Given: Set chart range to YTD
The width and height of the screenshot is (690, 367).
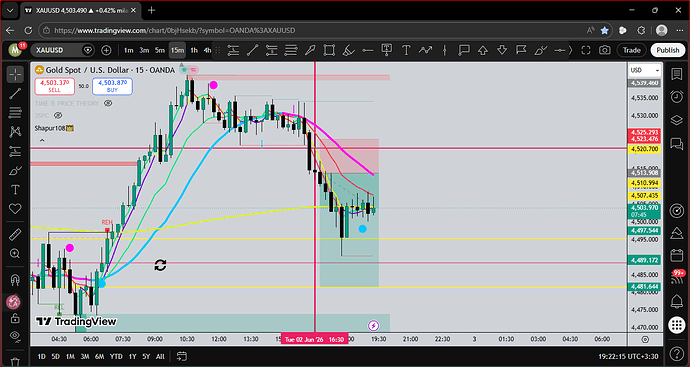Looking at the screenshot, I should tap(116, 356).
